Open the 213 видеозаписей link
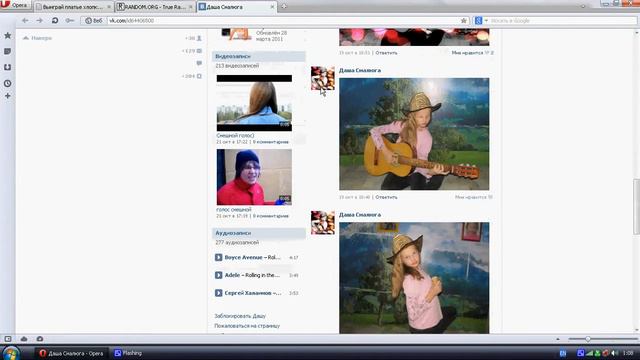The width and height of the screenshot is (640, 360). pos(237,66)
